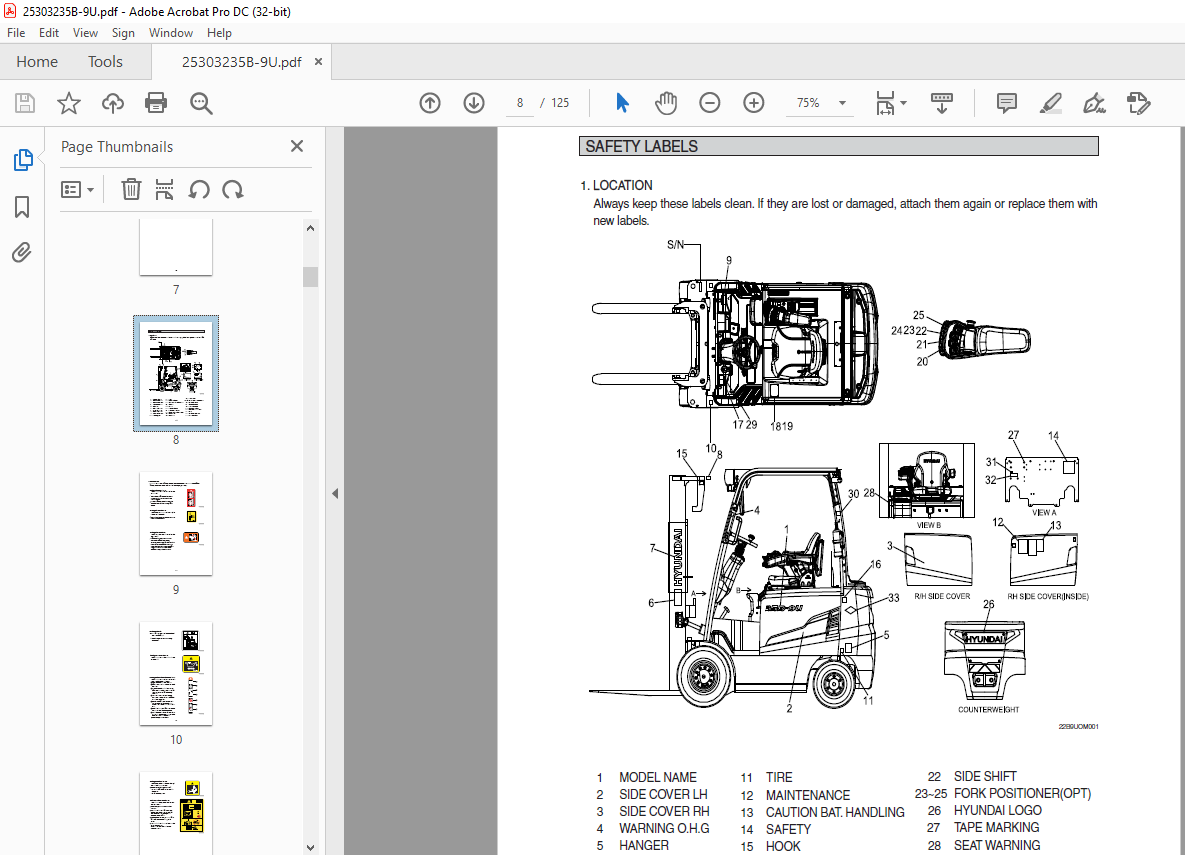Click the 'SIDE COVER LH' legend entry
Screen dimensions: 1185x855
[664, 795]
